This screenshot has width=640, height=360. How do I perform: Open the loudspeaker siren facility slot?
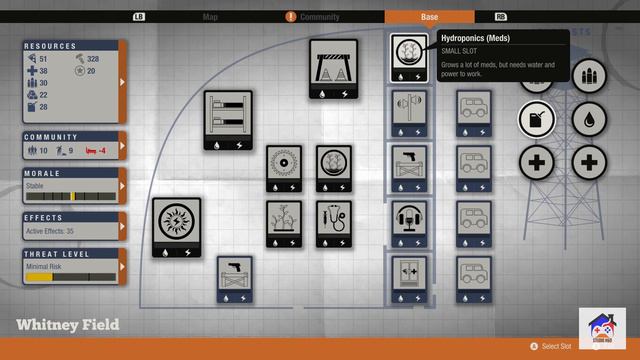point(409,113)
